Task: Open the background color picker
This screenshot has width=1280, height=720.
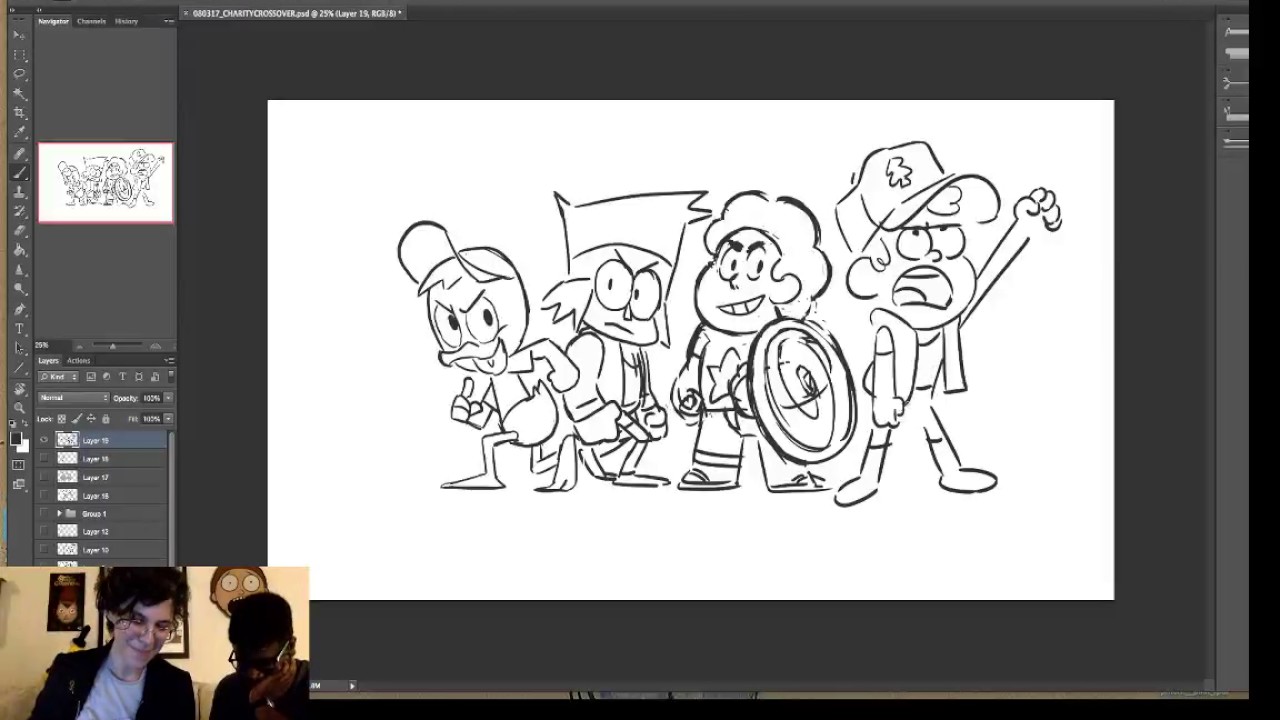Action: click(x=23, y=445)
